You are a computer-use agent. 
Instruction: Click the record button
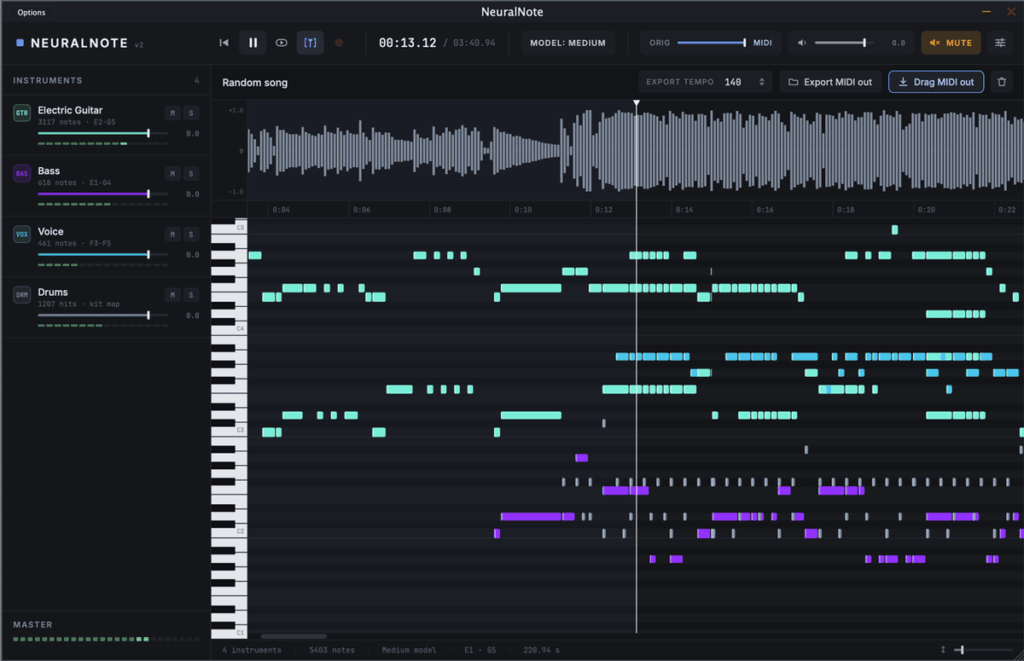point(339,42)
